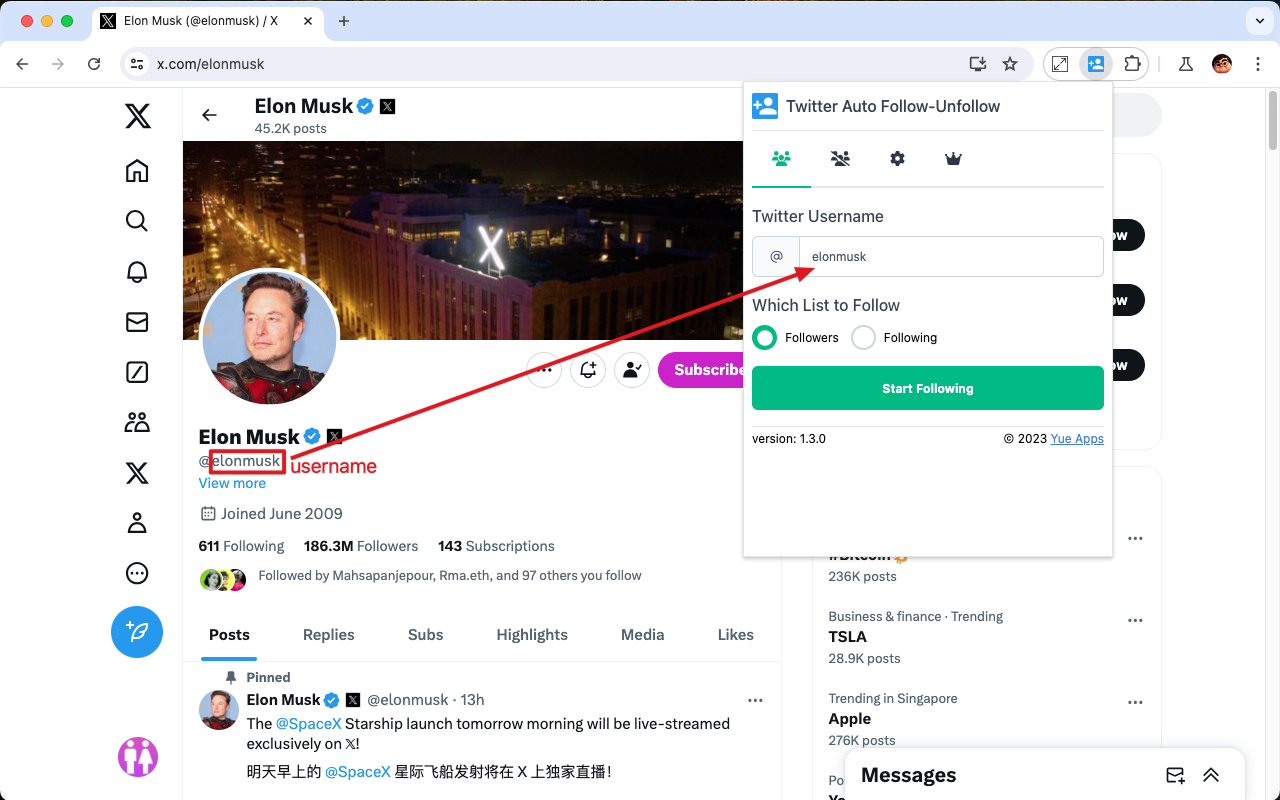
Task: Select the Communities icon in the sidebar
Action: tap(137, 421)
